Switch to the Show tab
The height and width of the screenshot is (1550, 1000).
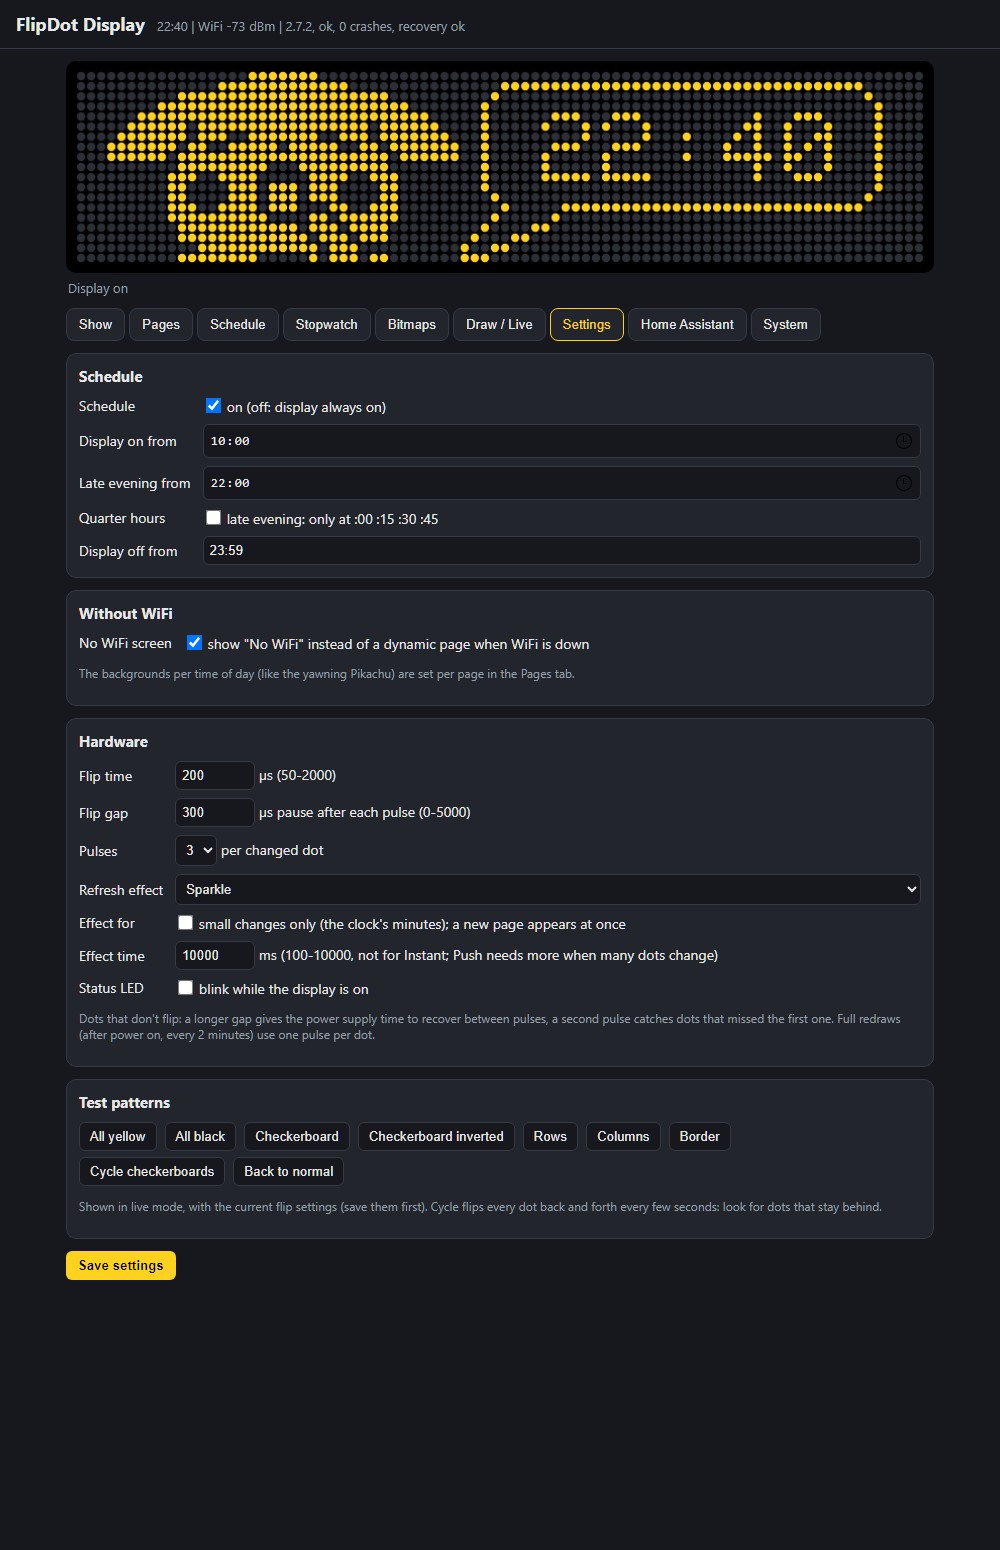click(x=96, y=325)
